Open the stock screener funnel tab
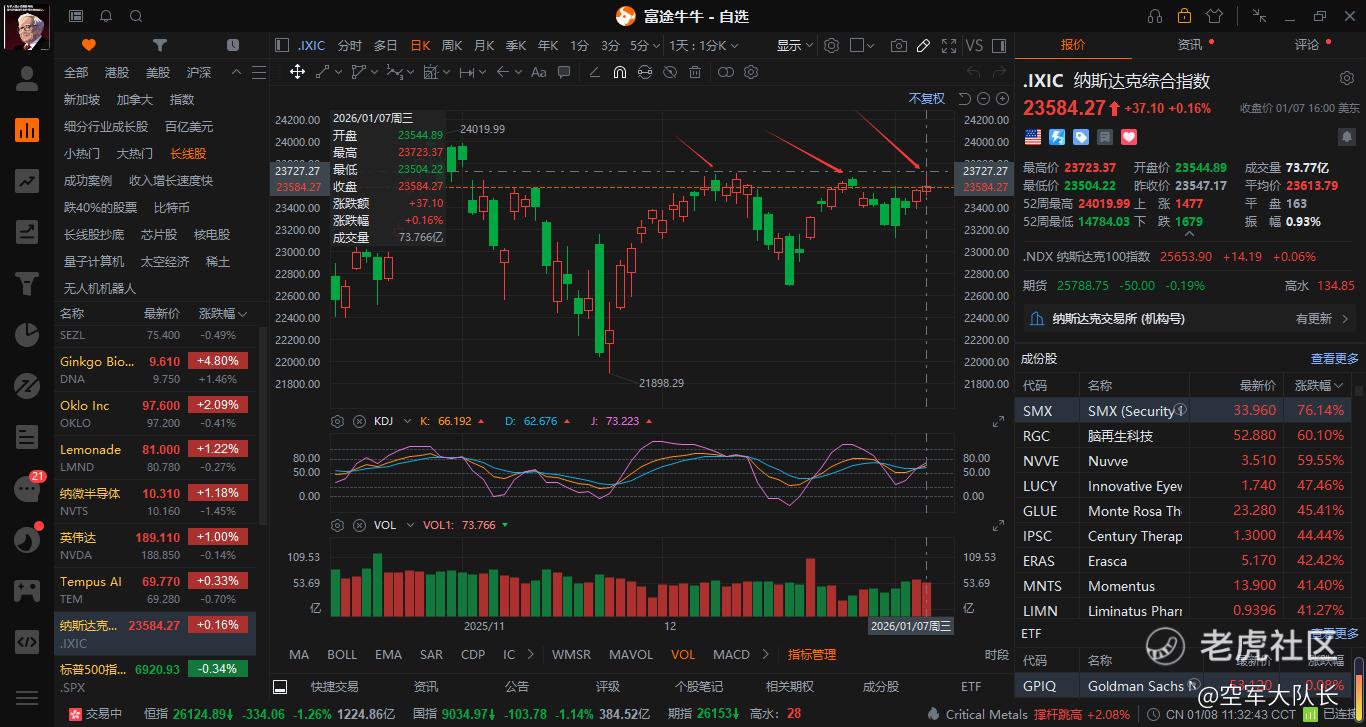Image resolution: width=1366 pixels, height=727 pixels. 160,45
